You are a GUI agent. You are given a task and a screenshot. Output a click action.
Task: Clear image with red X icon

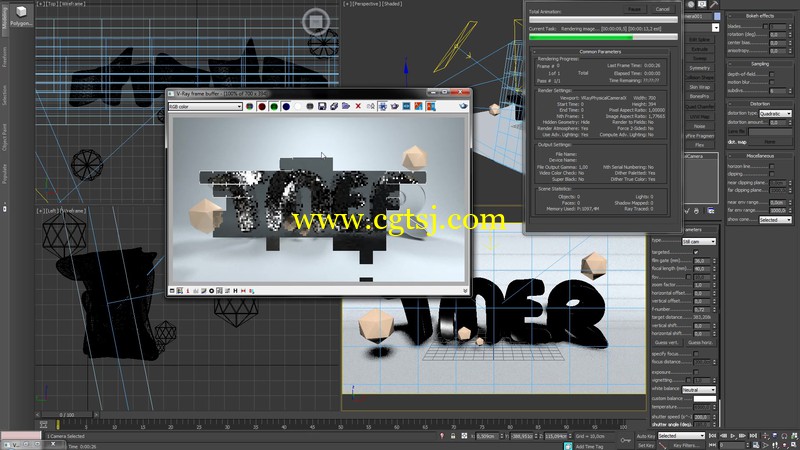click(x=358, y=106)
